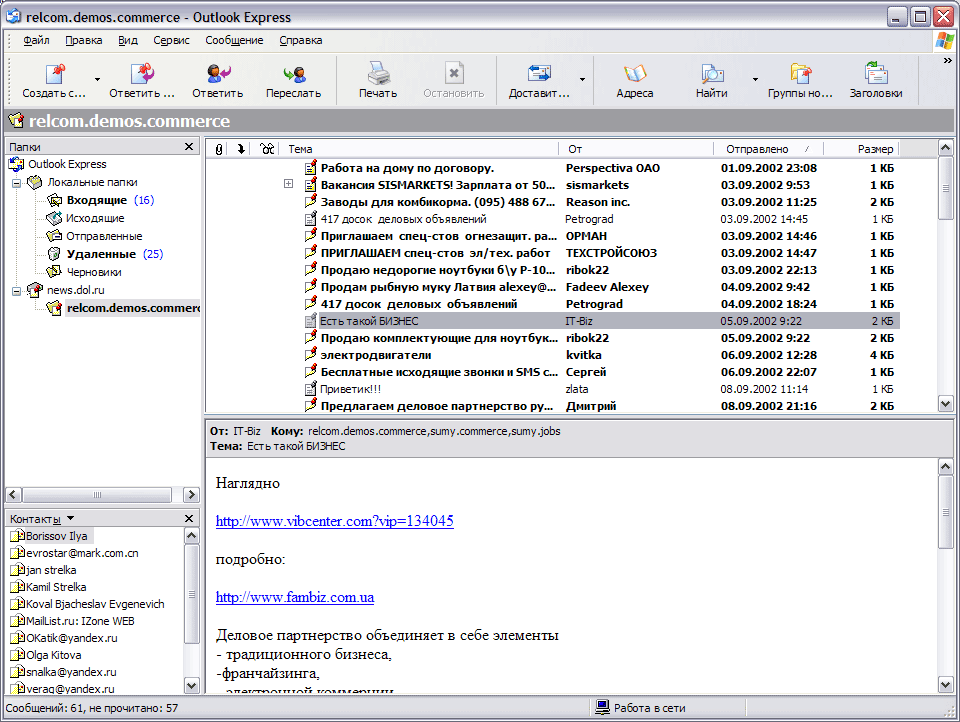Open Найти dropdown arrow
The width and height of the screenshot is (960, 722).
(x=755, y=80)
